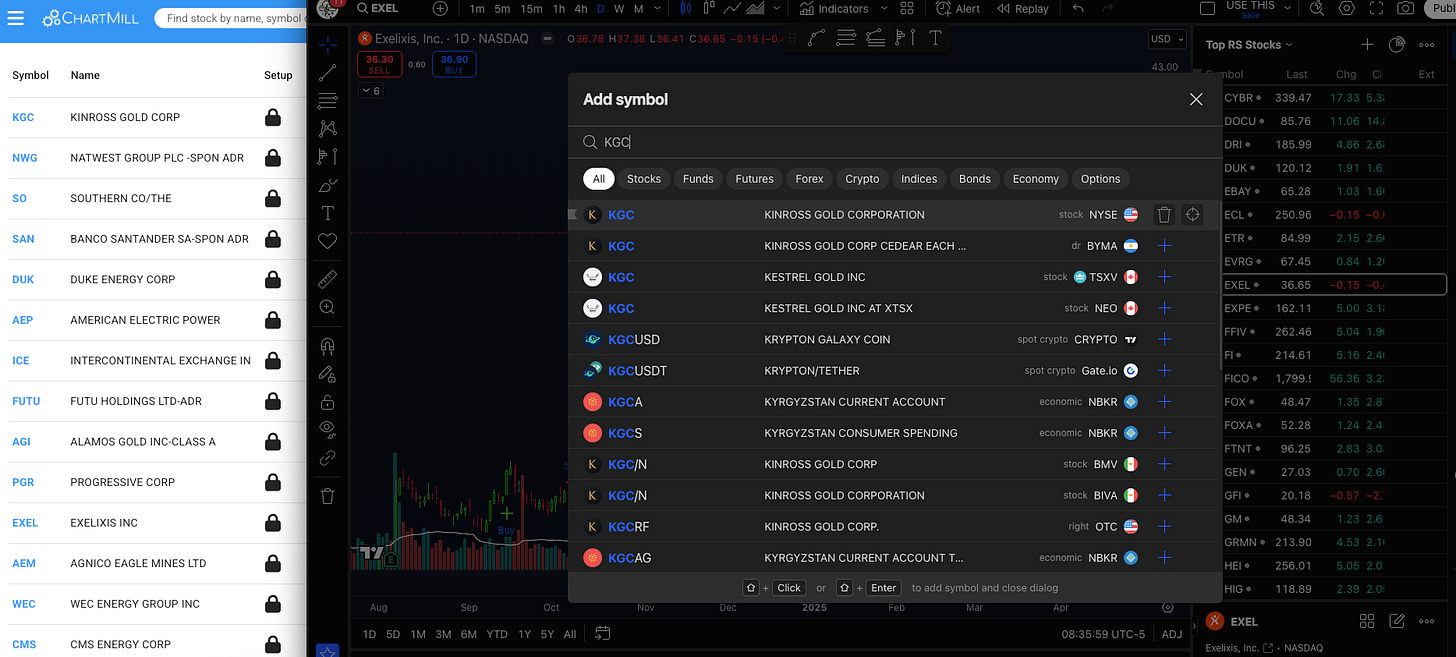1456x657 pixels.
Task: Add KGCUSD Krypton Galaxy Coin with plus
Action: point(1164,339)
